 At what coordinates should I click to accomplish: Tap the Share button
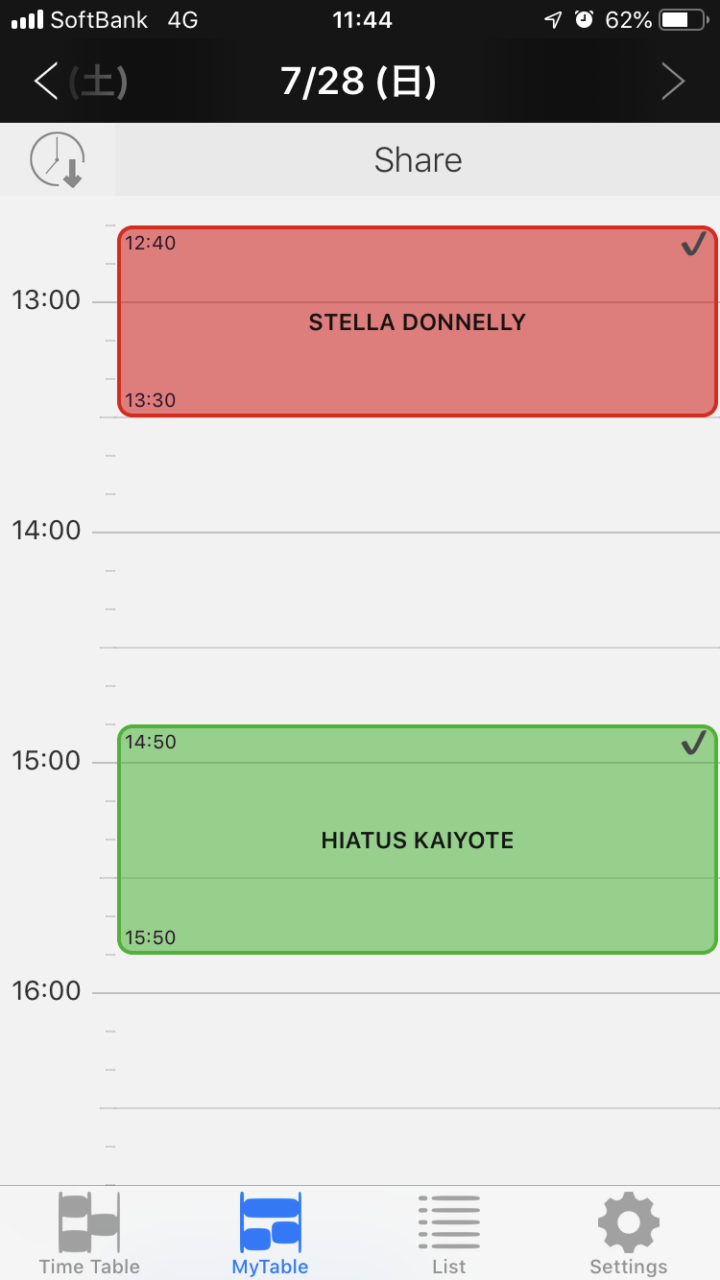pyautogui.click(x=418, y=160)
